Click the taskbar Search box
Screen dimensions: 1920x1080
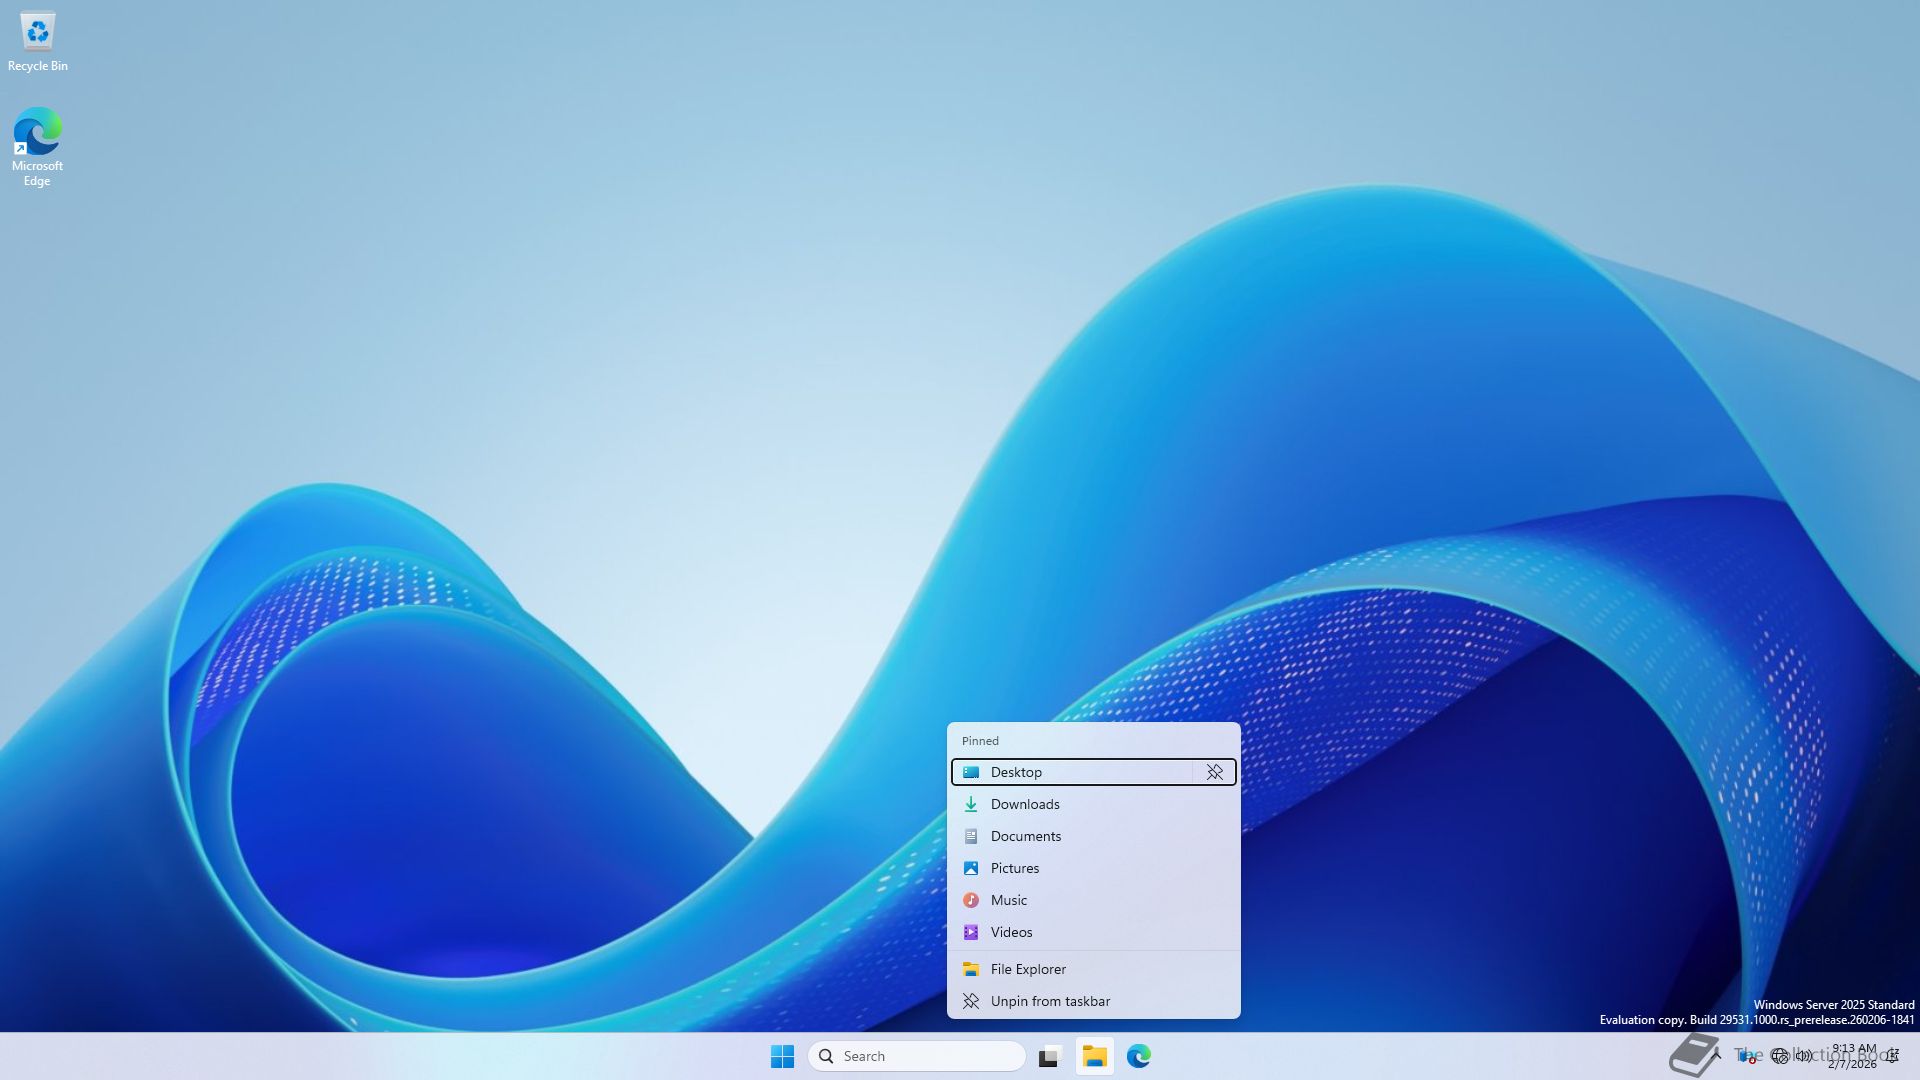point(916,1056)
